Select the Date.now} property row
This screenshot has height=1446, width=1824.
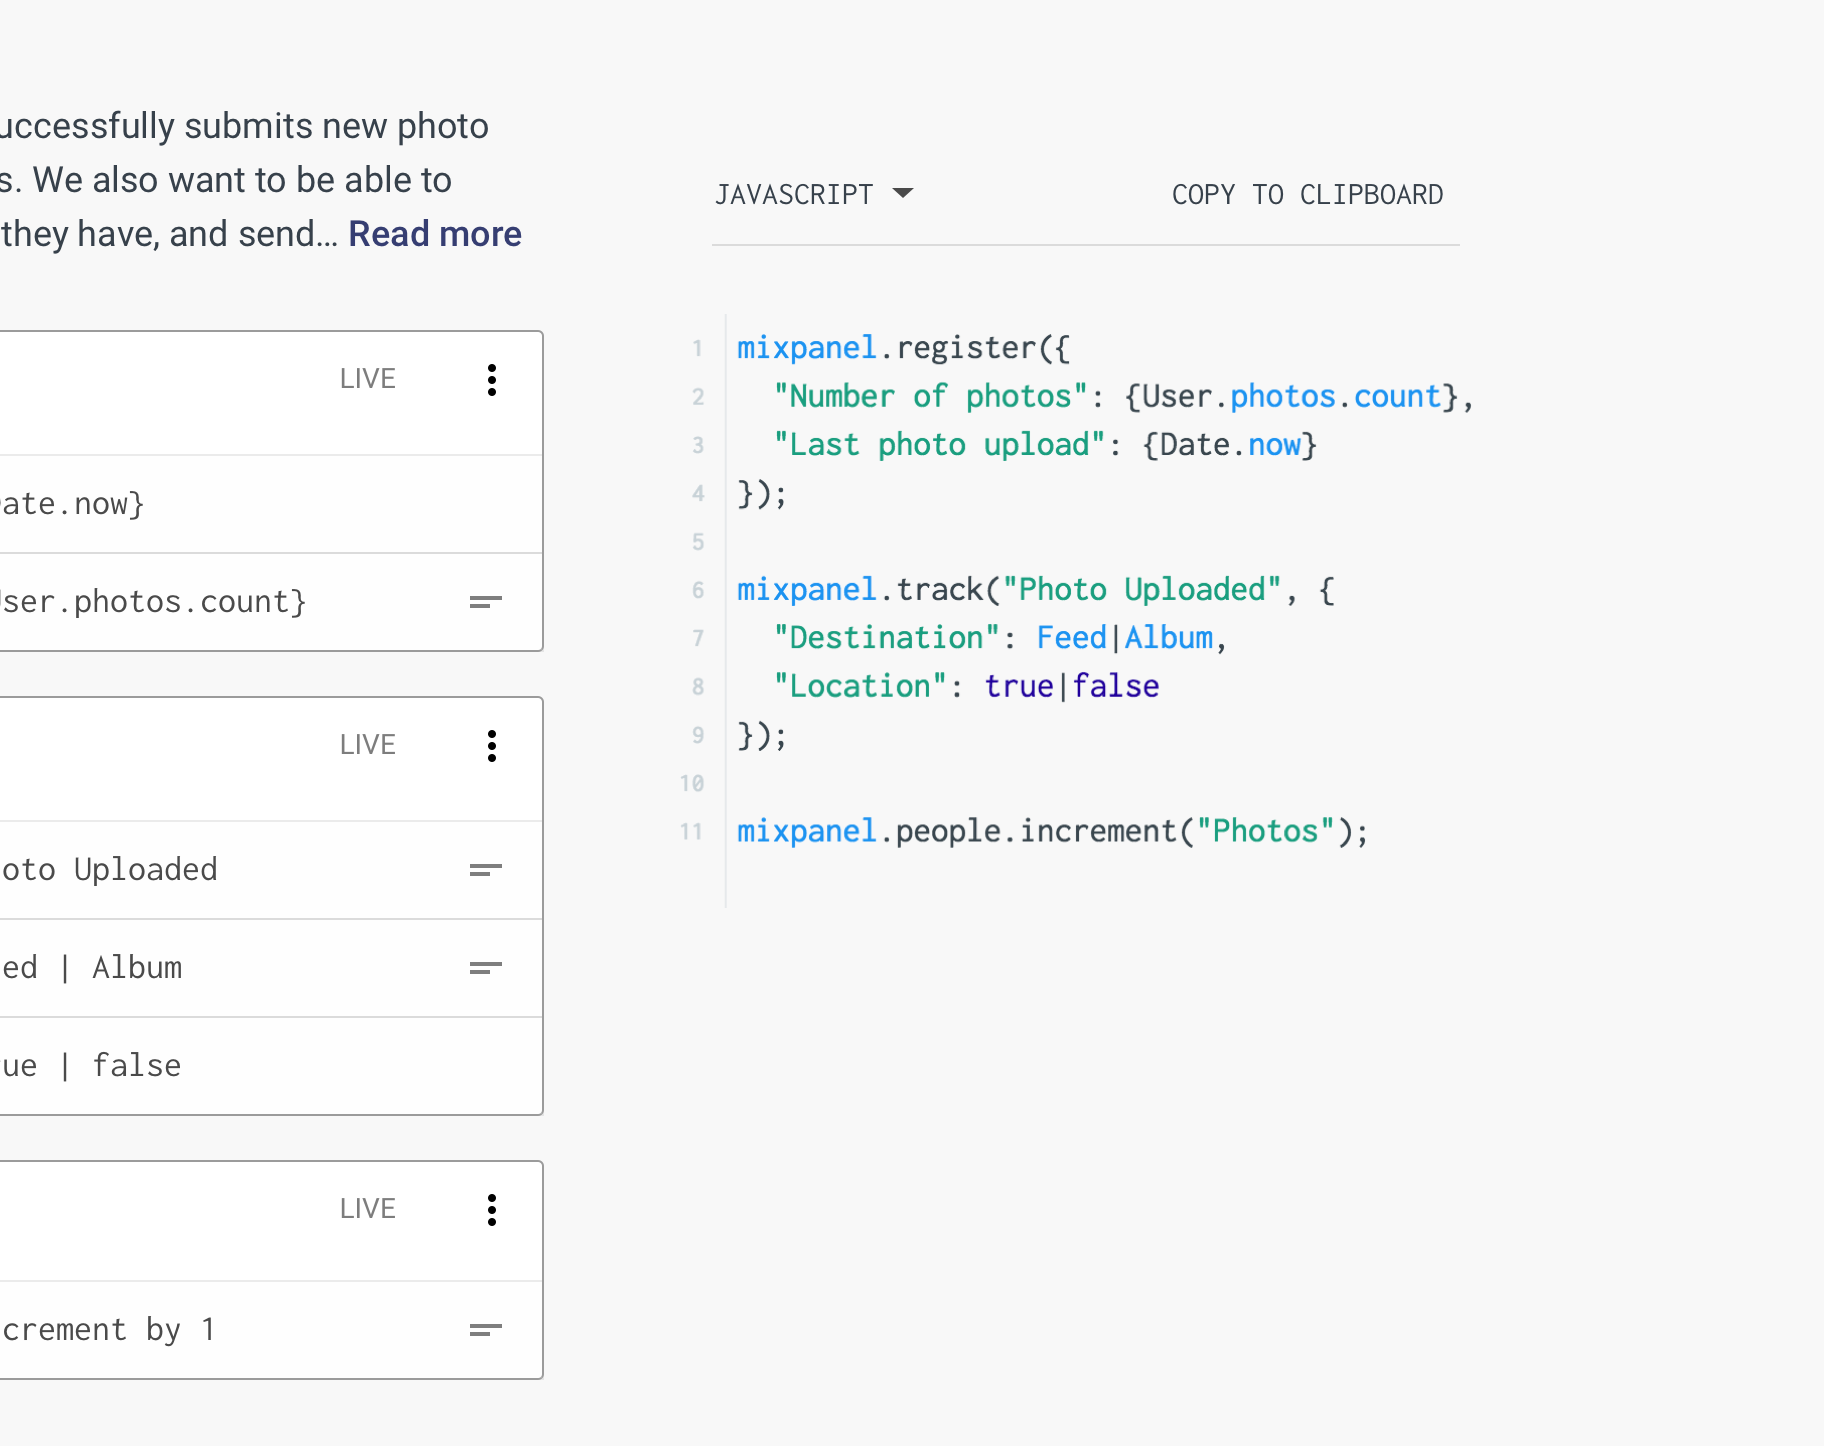click(73, 504)
